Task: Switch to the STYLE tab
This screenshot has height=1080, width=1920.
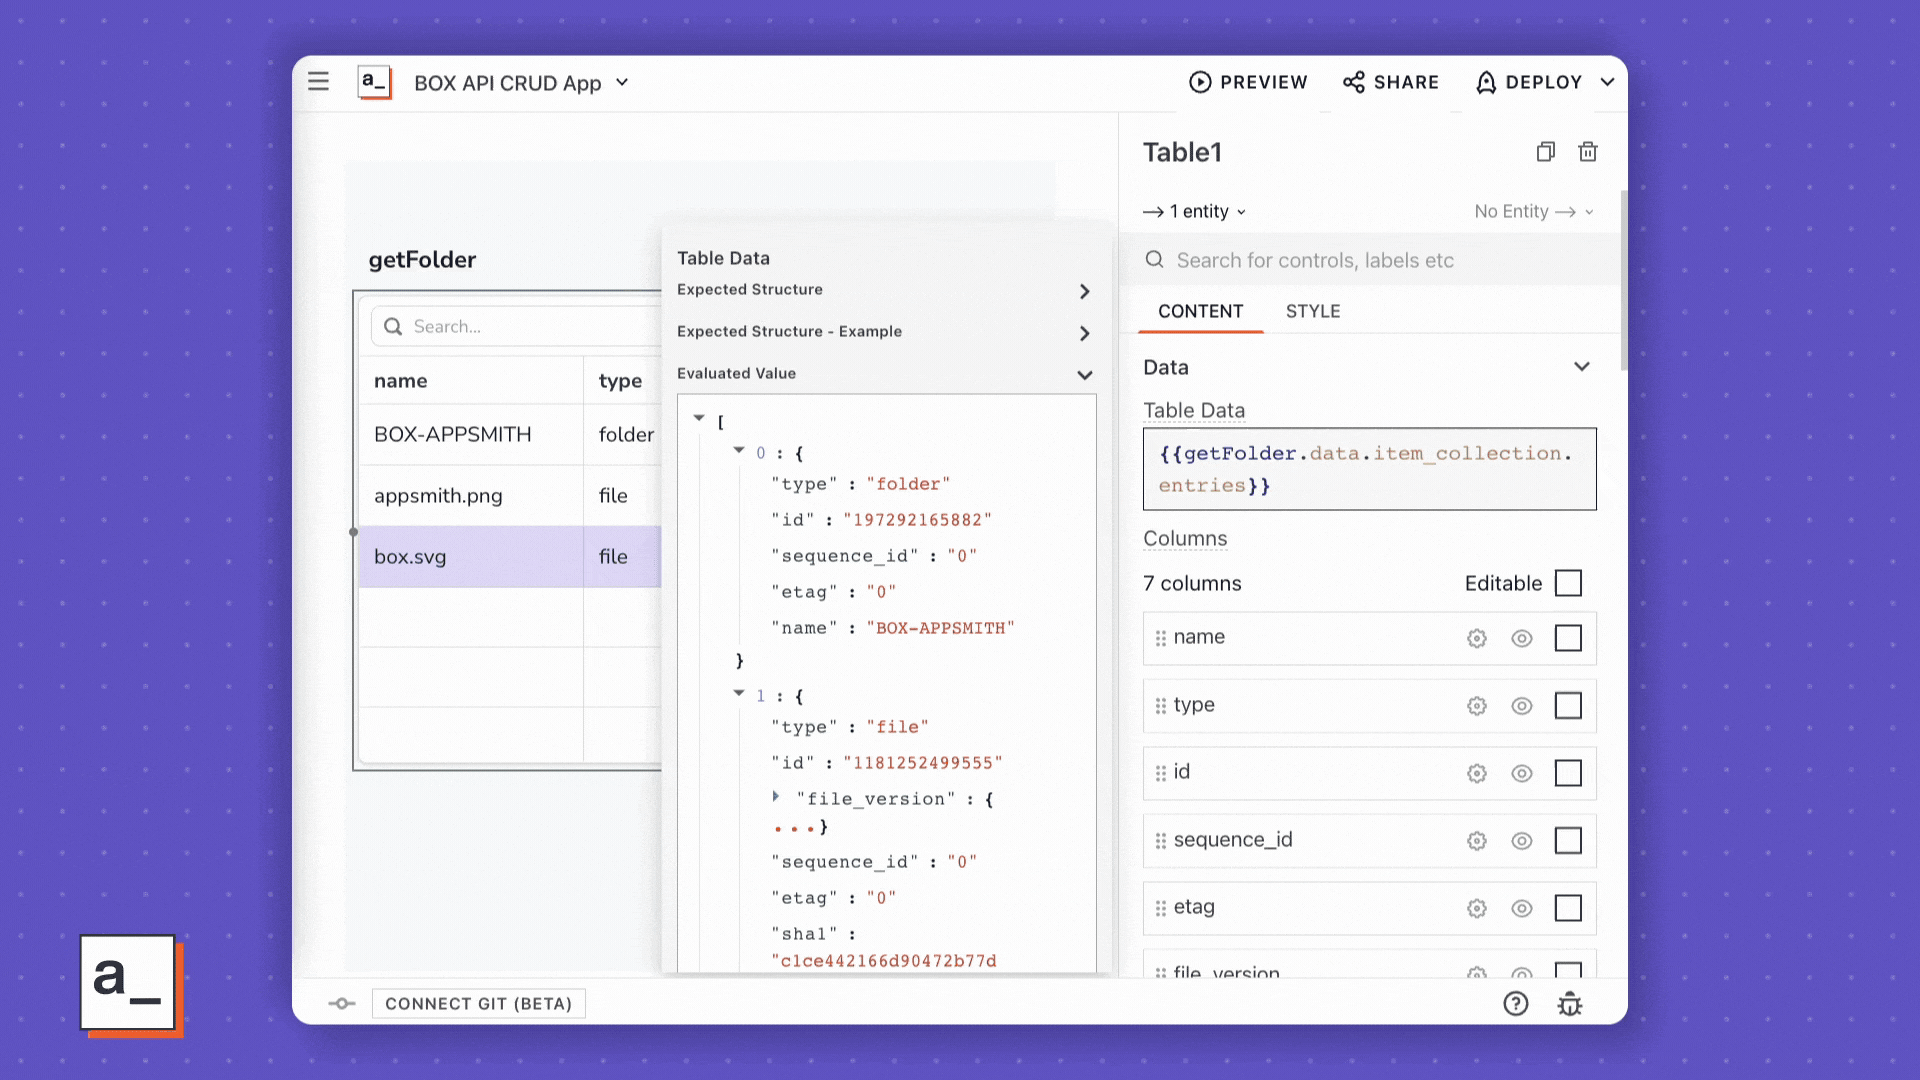Action: 1313,311
